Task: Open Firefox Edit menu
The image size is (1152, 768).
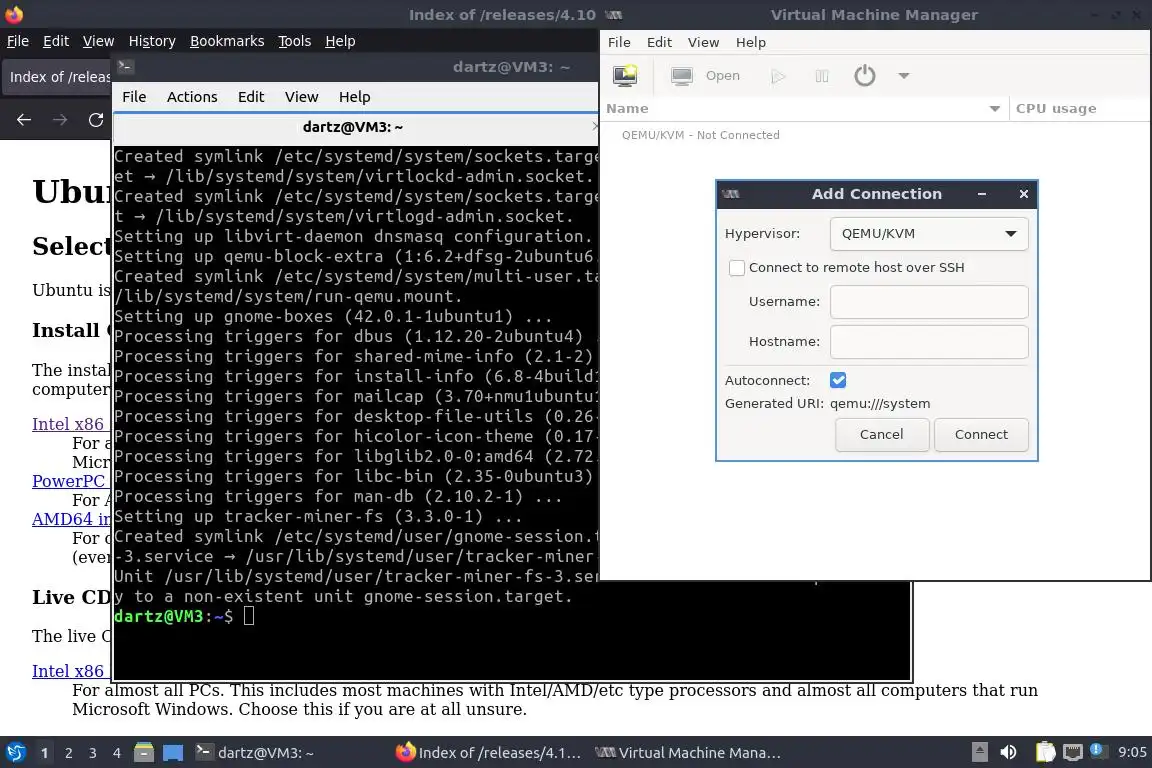Action: point(56,41)
